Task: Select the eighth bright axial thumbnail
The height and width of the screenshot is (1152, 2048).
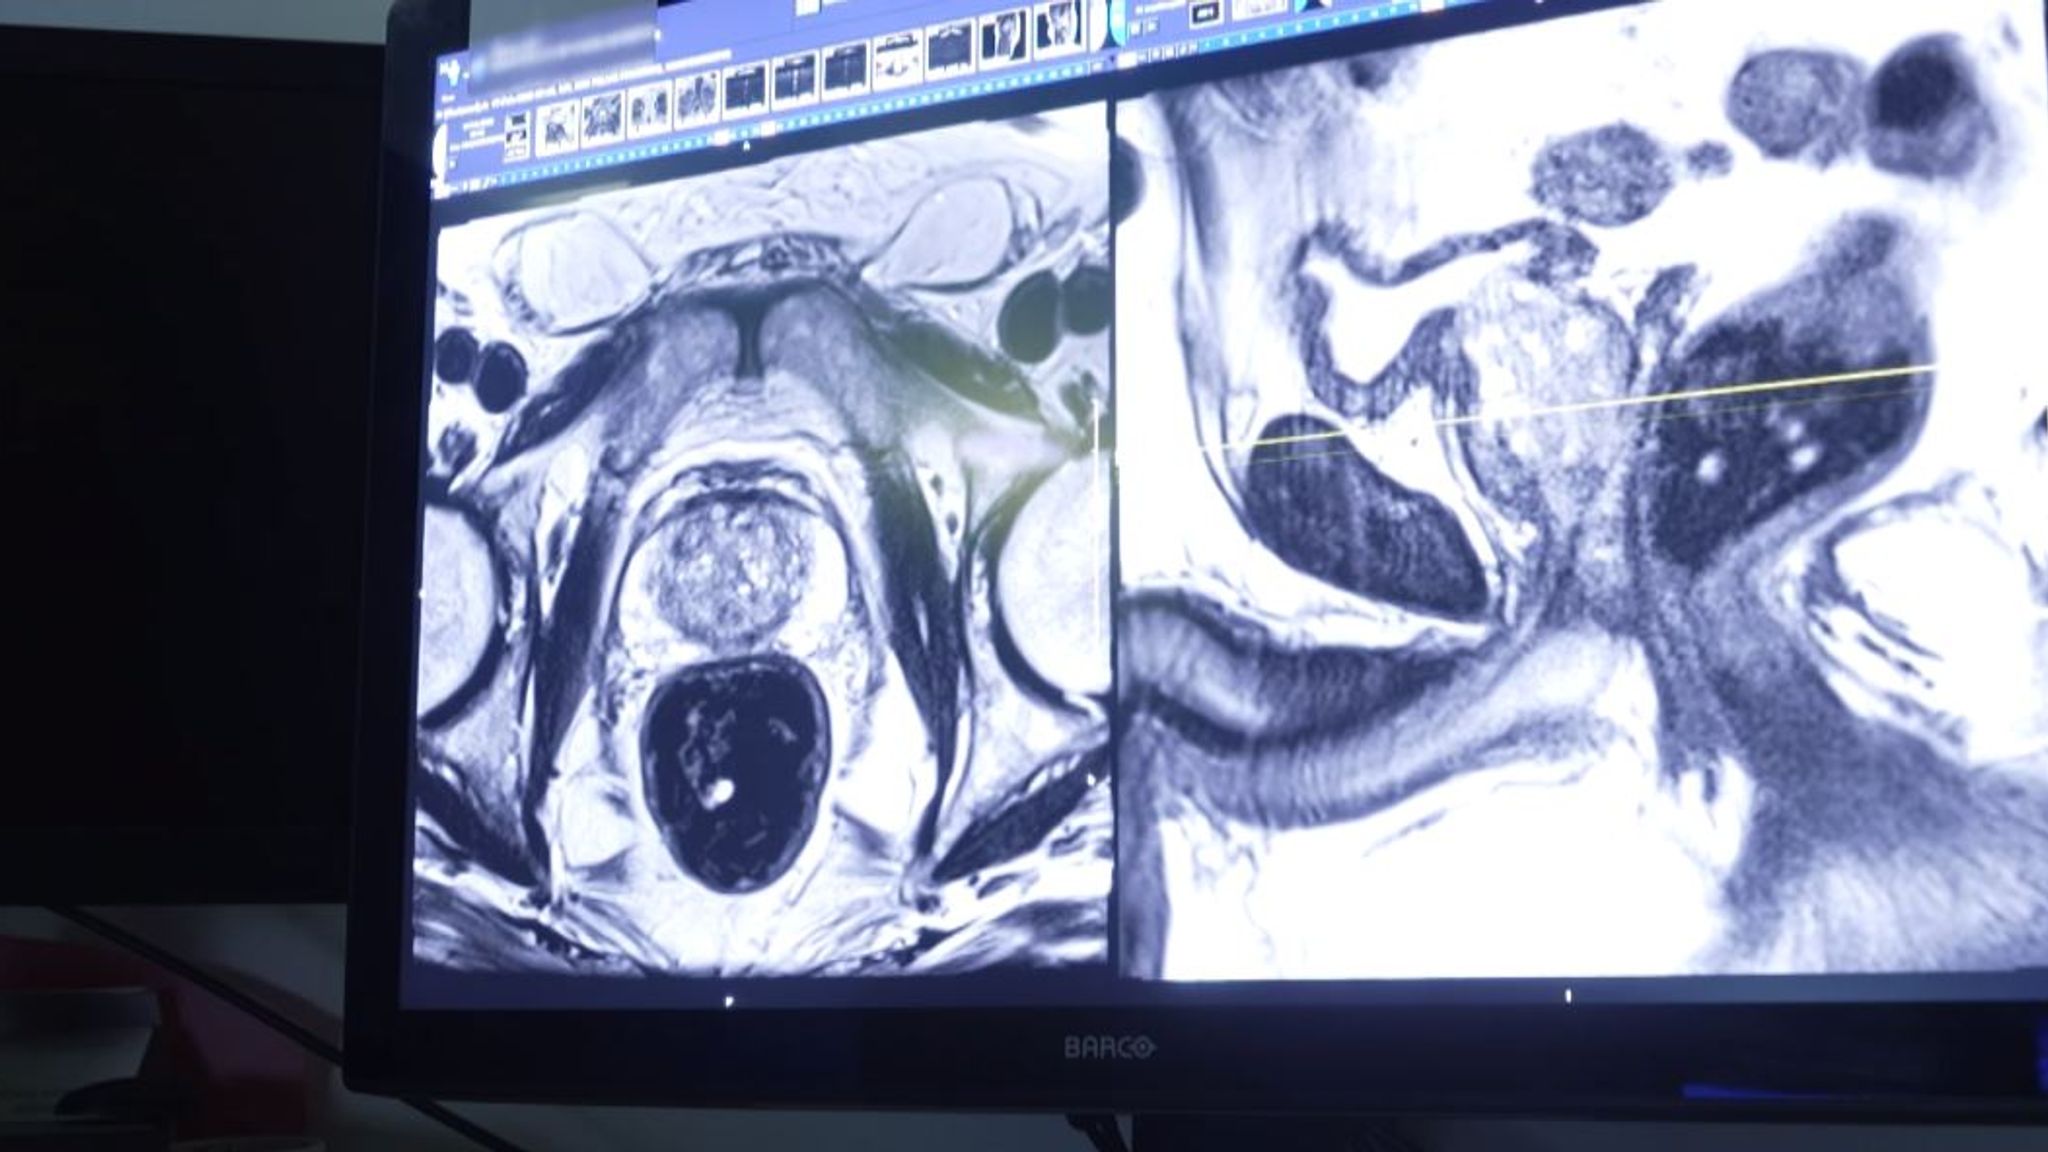Action: click(x=898, y=60)
